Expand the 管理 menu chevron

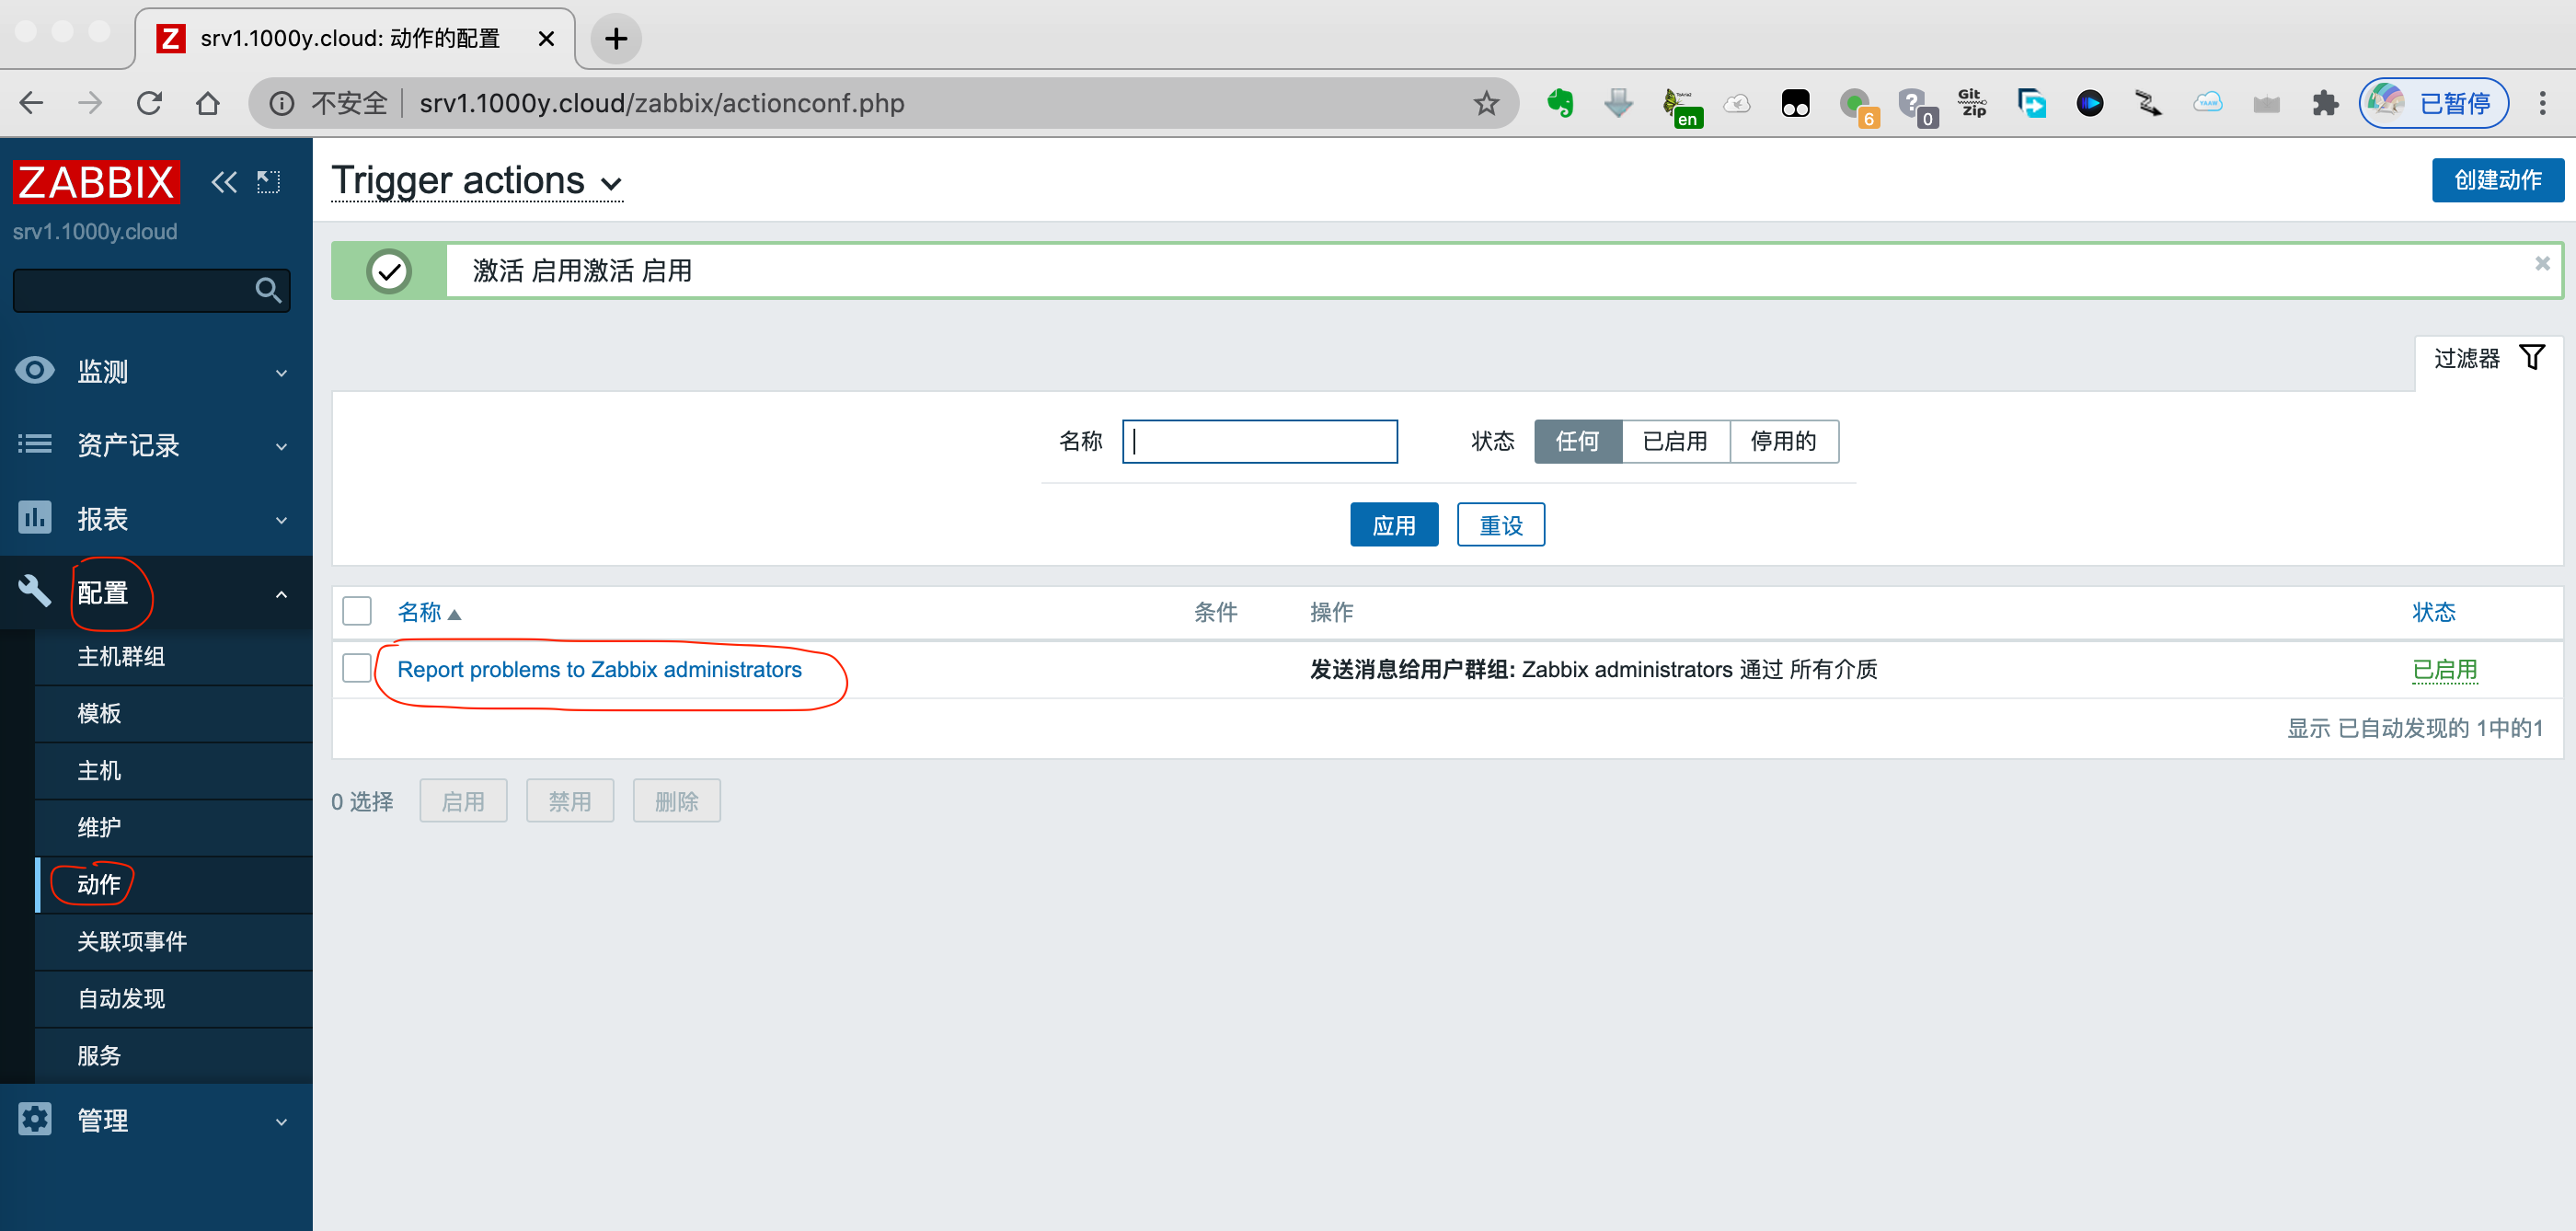pyautogui.click(x=281, y=1121)
